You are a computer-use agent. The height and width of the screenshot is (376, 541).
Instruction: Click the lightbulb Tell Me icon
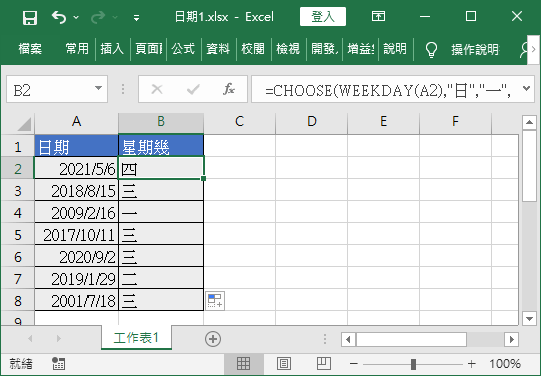431,50
